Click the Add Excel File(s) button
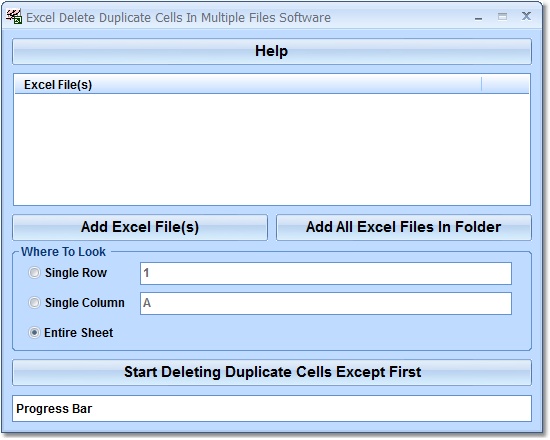 tap(140, 227)
